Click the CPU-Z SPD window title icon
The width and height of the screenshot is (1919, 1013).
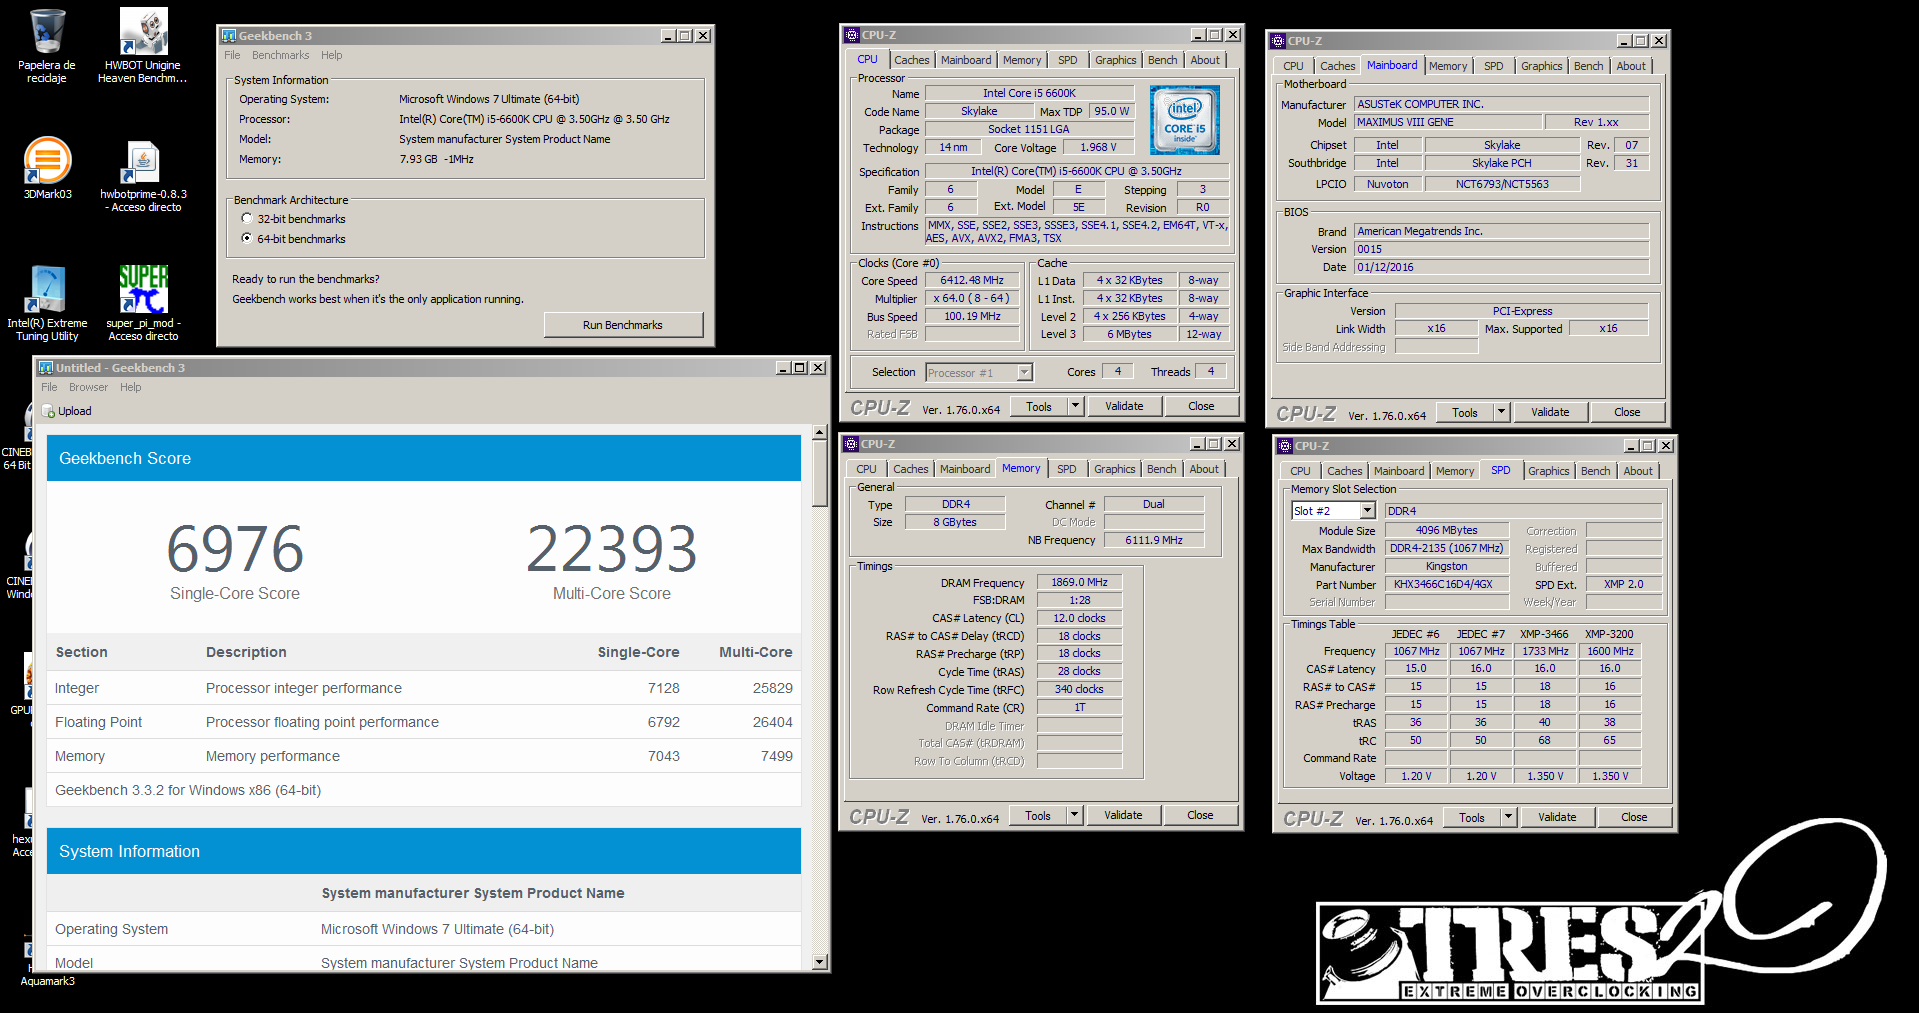pos(1285,446)
